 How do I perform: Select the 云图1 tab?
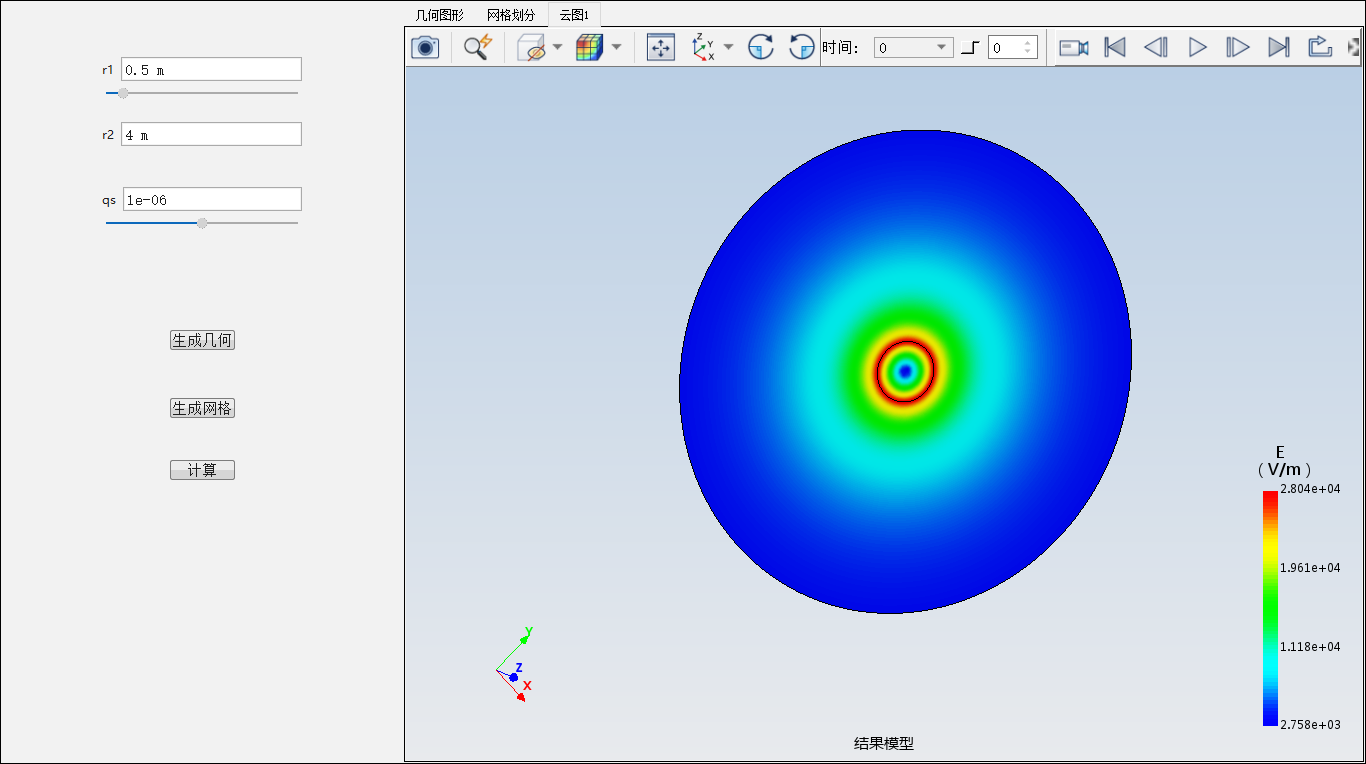574,15
